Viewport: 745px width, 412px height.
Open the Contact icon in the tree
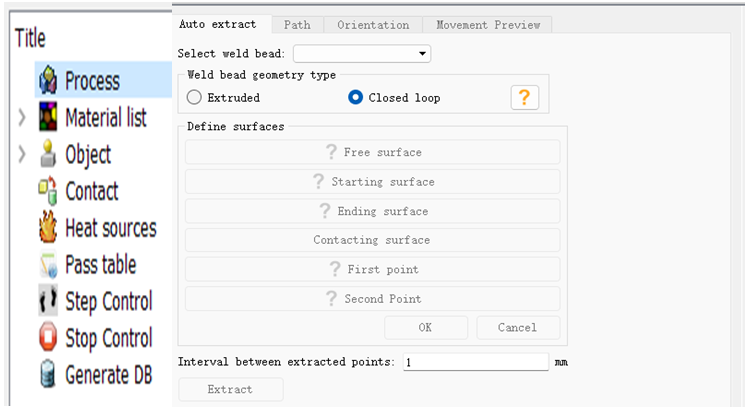(47, 191)
